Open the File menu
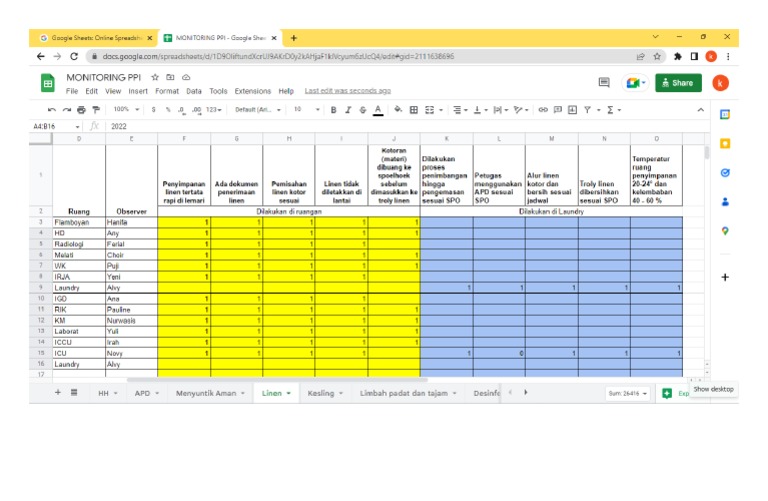 click(x=72, y=91)
